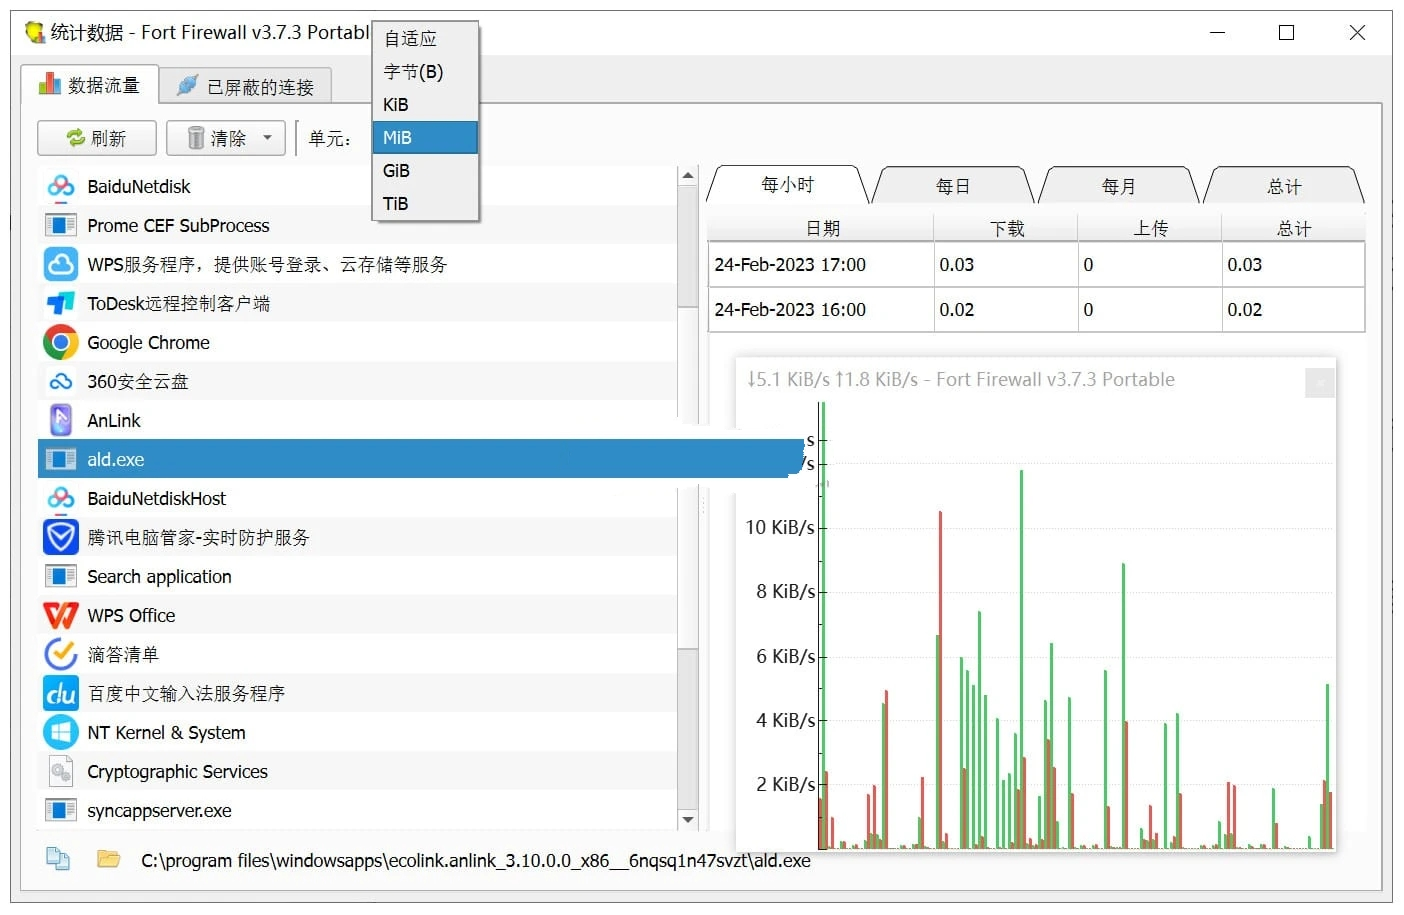This screenshot has width=1404, height=915.
Task: Click the WPS Office app icon
Action: pos(61,616)
